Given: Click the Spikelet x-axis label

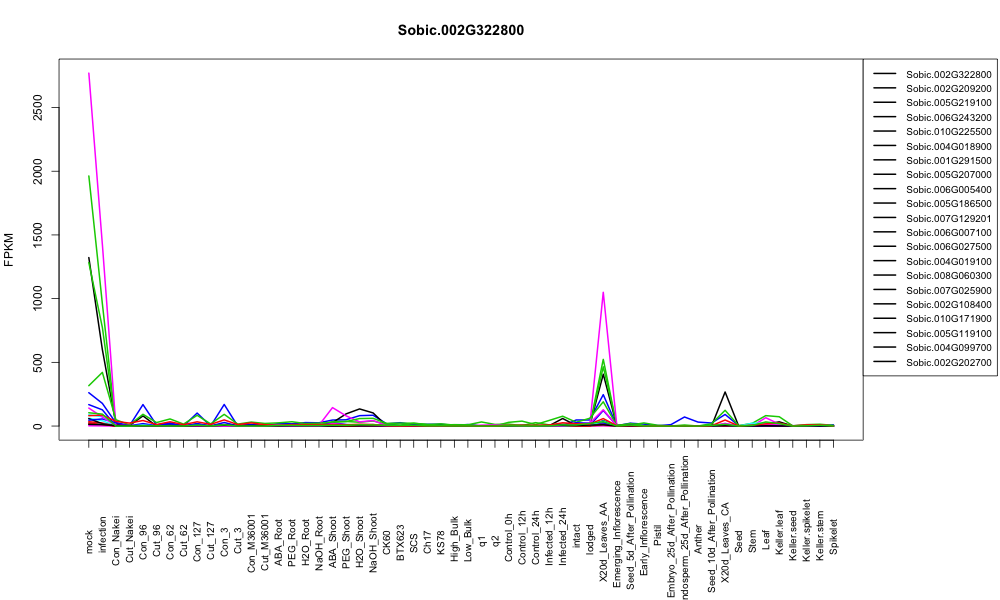Looking at the screenshot, I should click(833, 536).
